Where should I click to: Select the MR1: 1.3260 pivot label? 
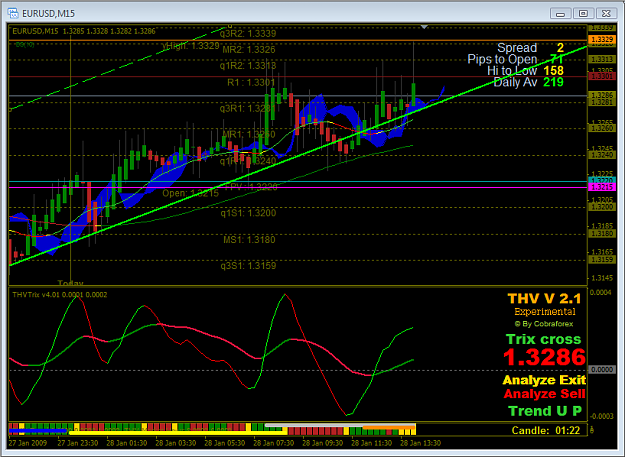[x=249, y=134]
